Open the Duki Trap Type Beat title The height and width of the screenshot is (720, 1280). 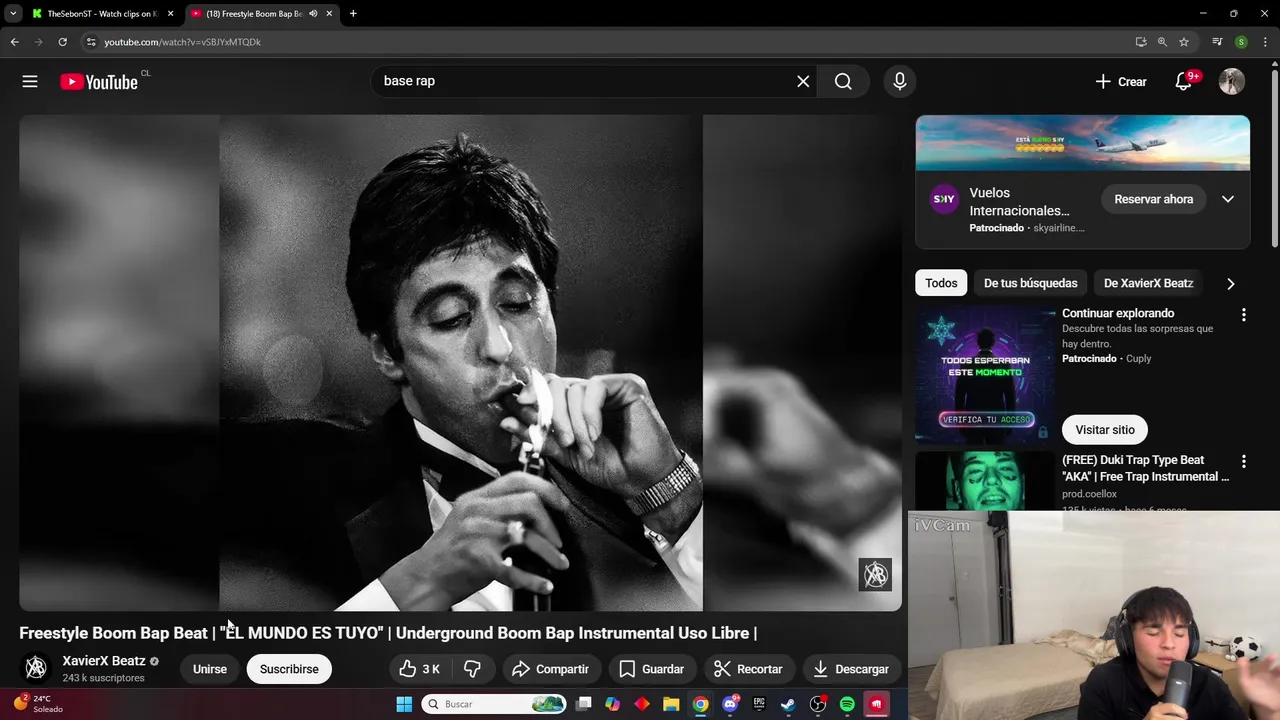click(x=1145, y=468)
